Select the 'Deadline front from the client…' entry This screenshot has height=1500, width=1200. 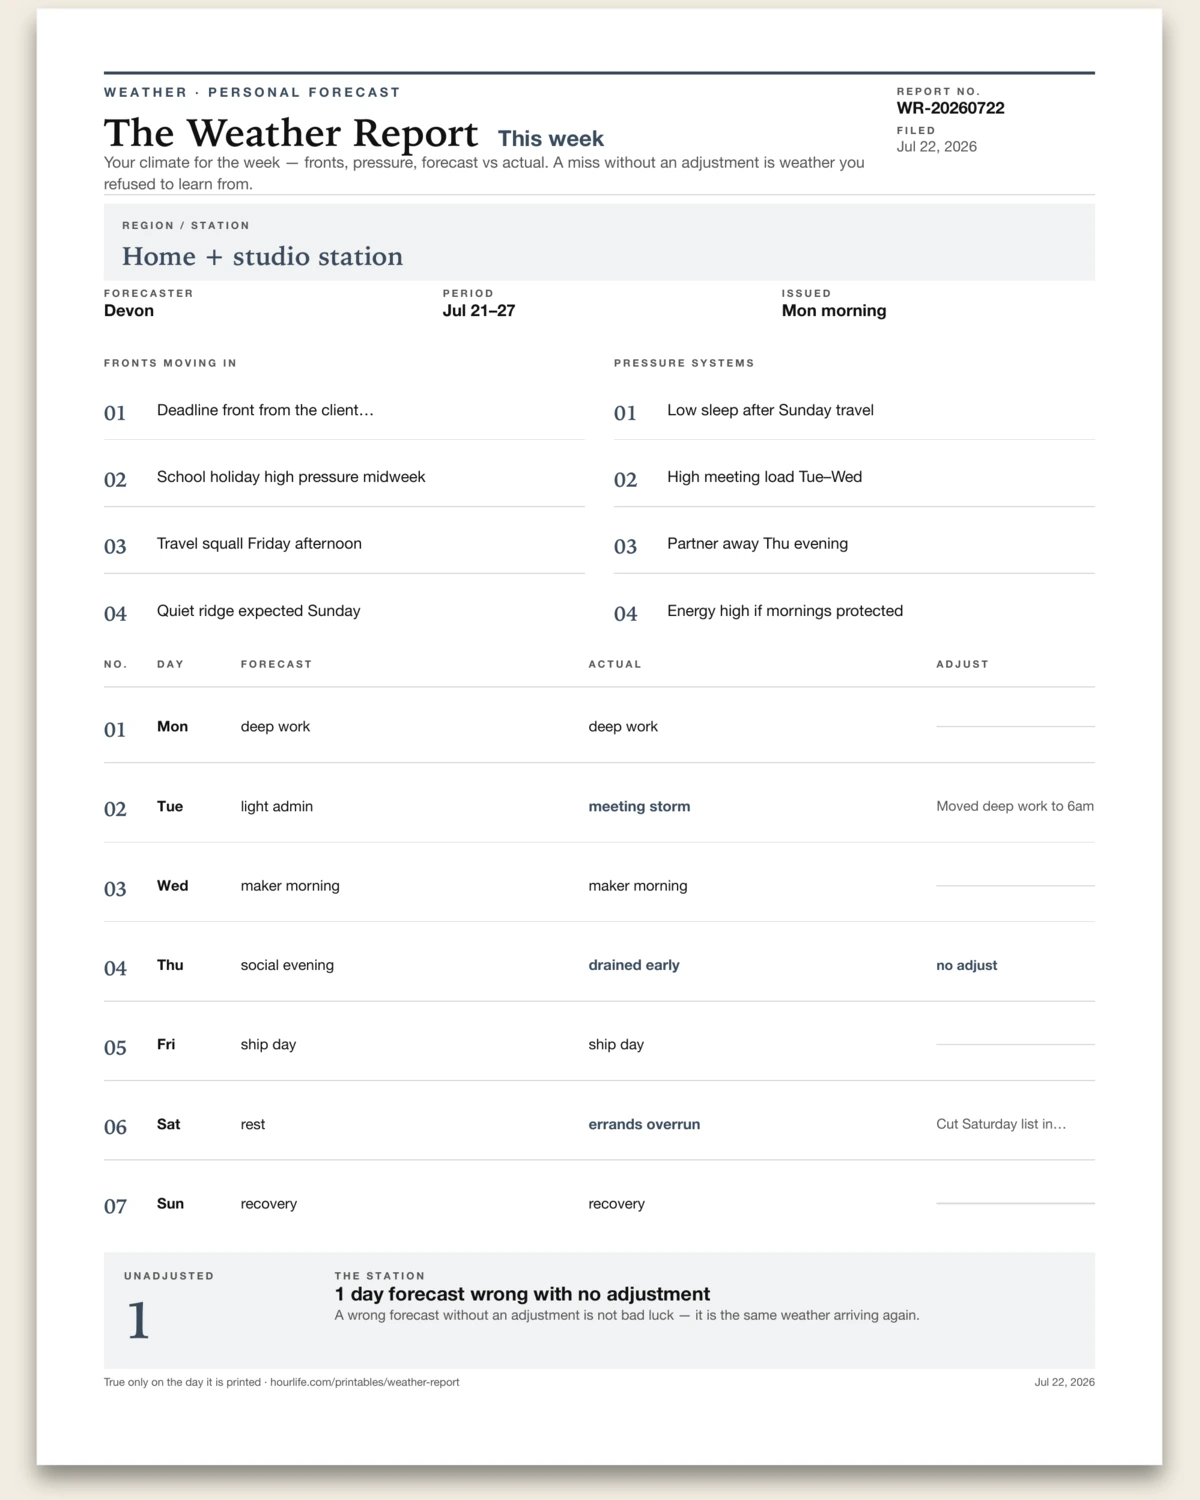pyautogui.click(x=265, y=410)
